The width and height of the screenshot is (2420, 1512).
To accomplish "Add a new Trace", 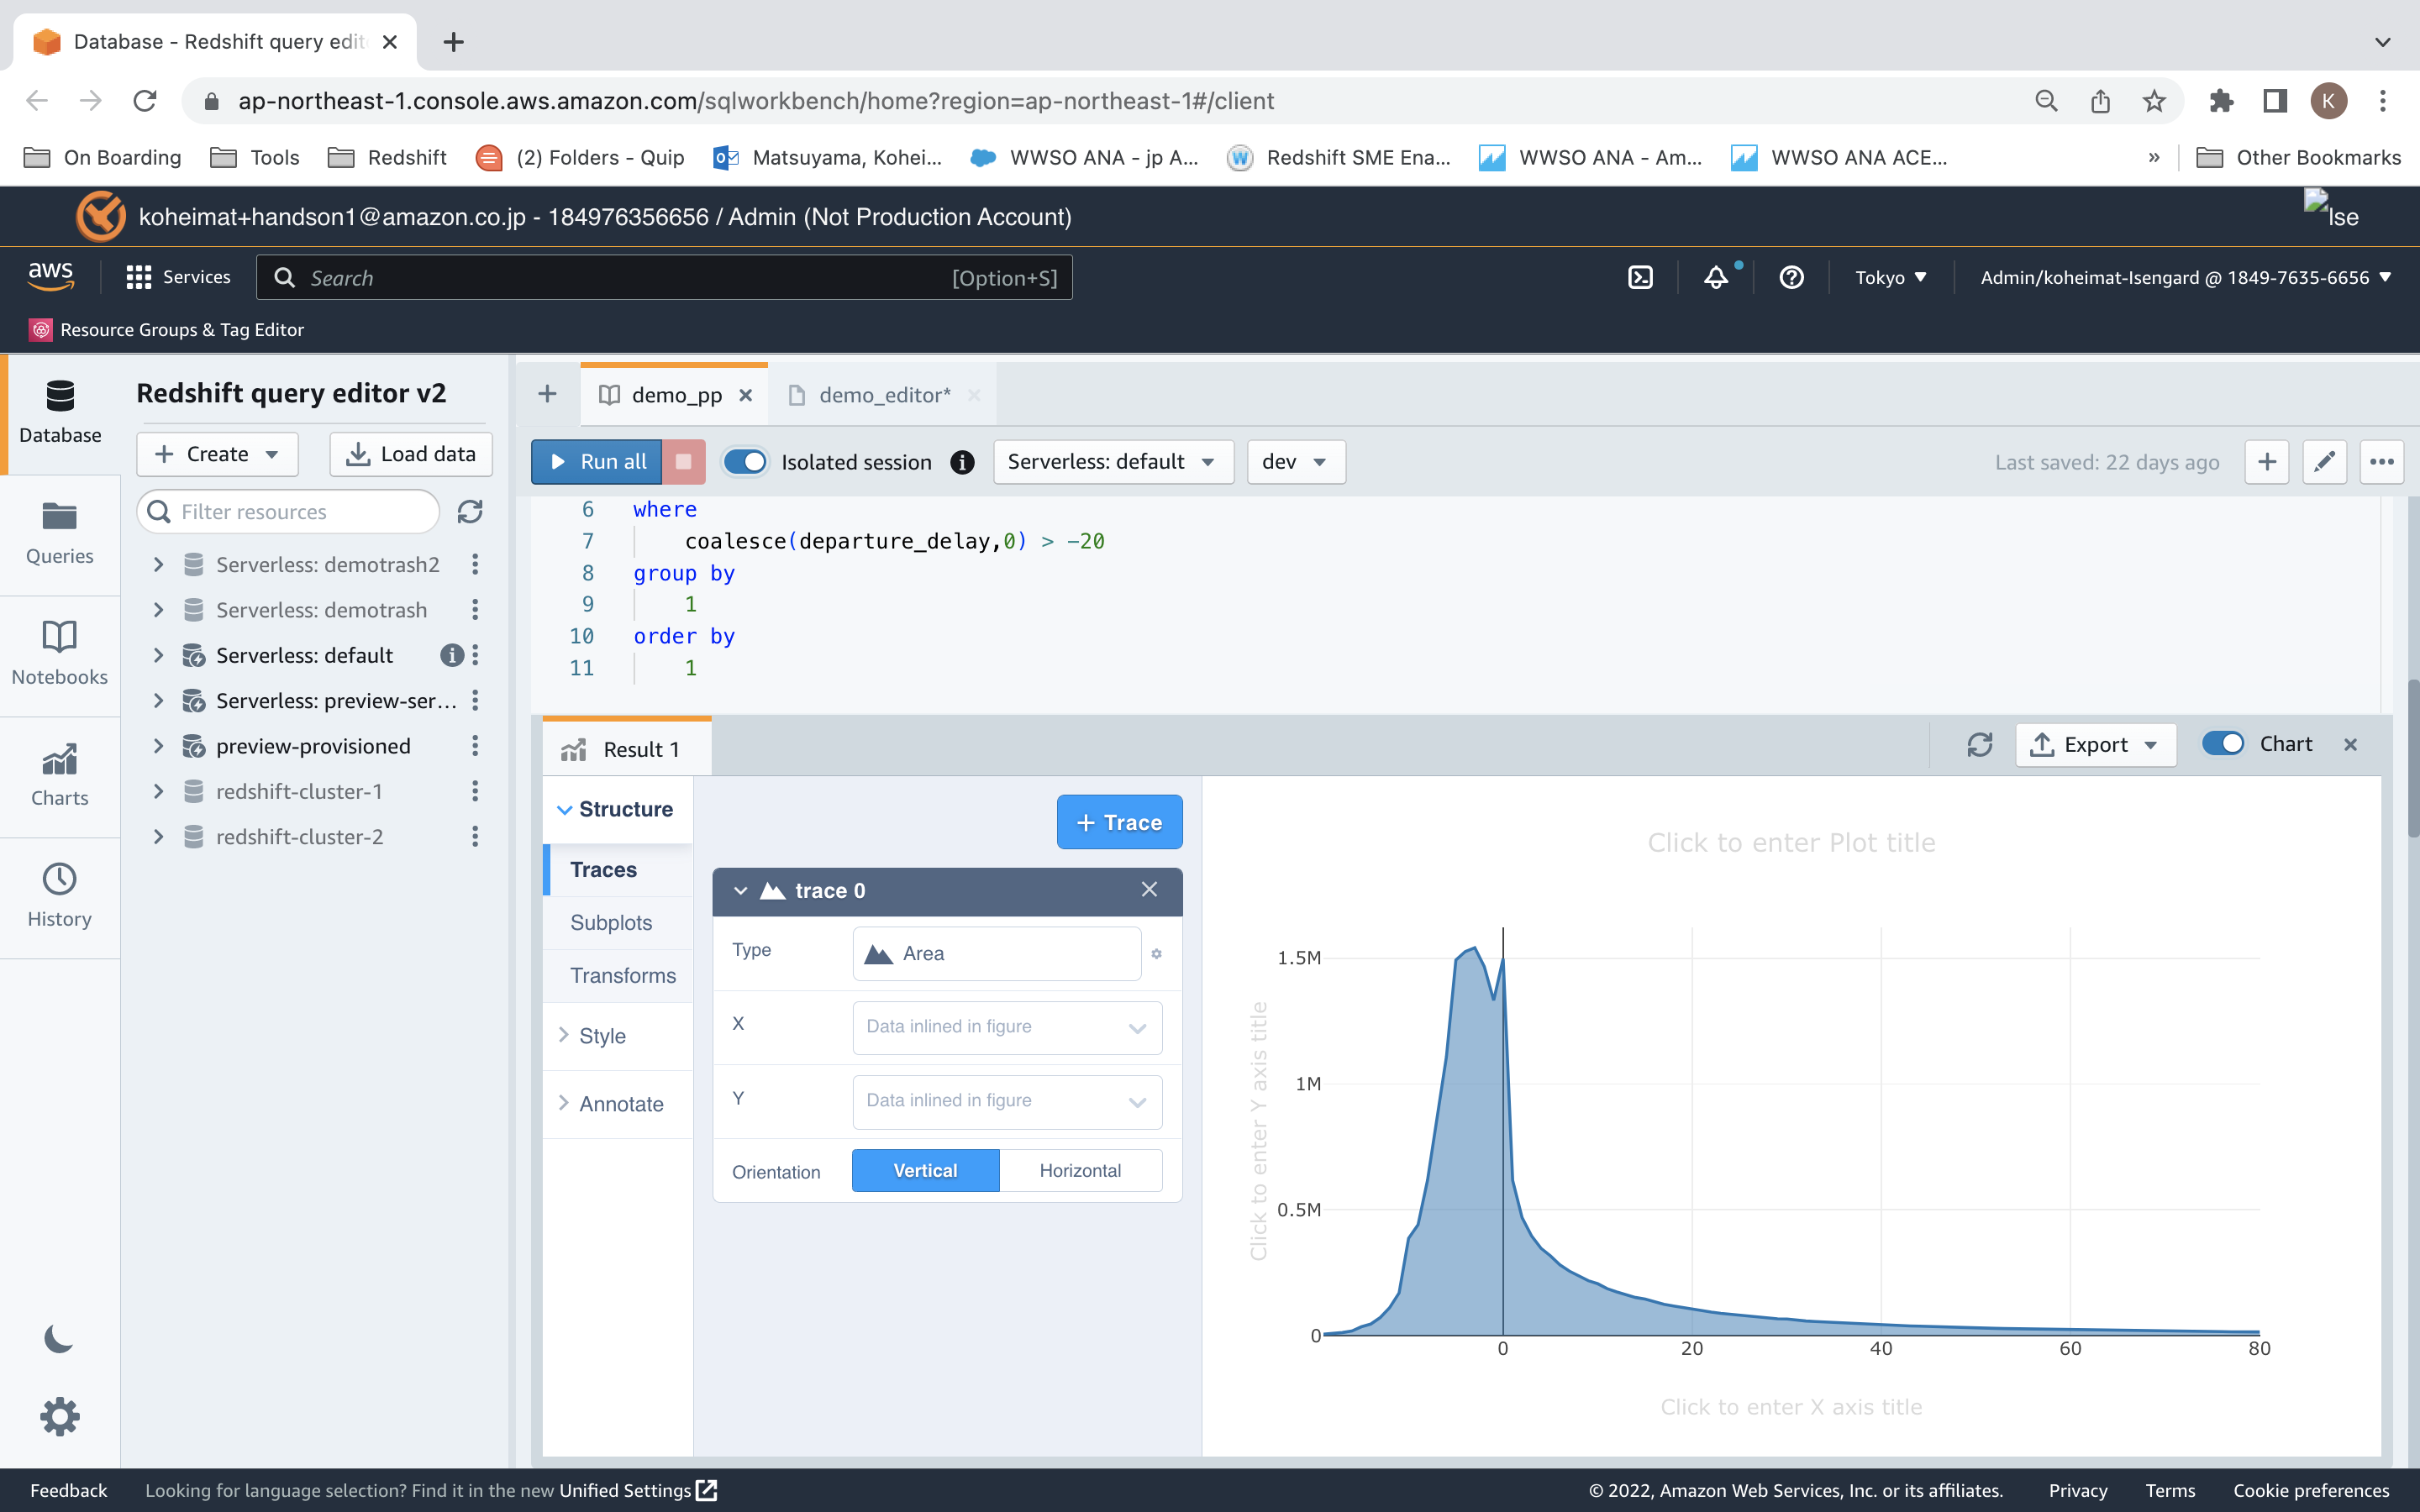I will point(1119,822).
